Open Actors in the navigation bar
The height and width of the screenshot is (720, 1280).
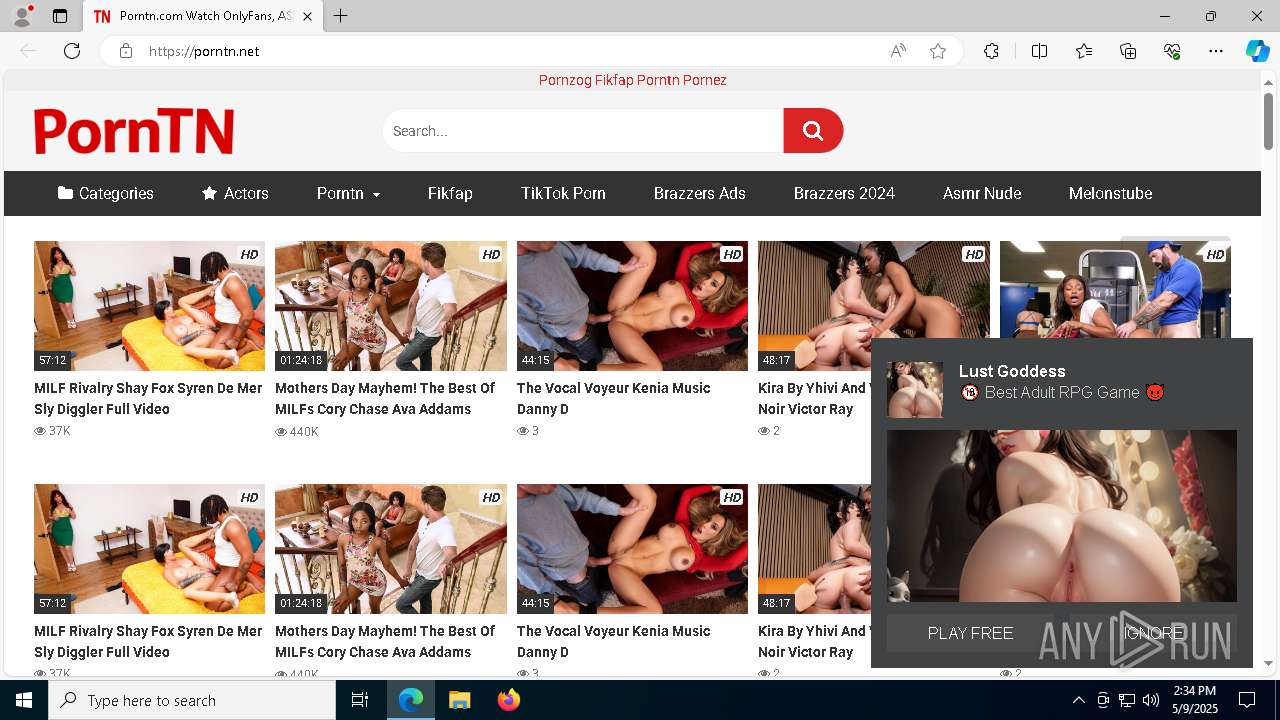[235, 193]
